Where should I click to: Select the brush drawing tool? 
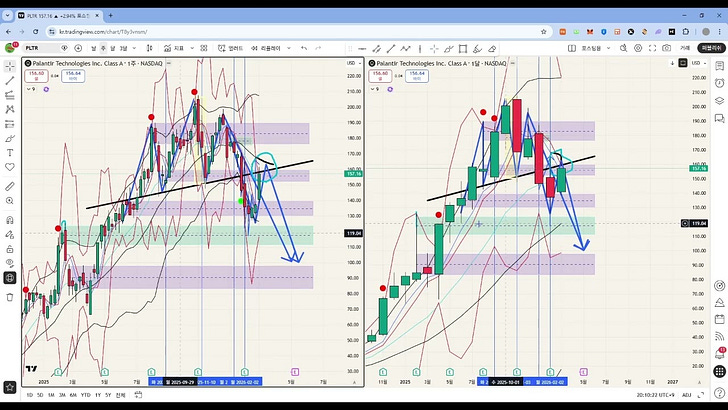[10, 138]
